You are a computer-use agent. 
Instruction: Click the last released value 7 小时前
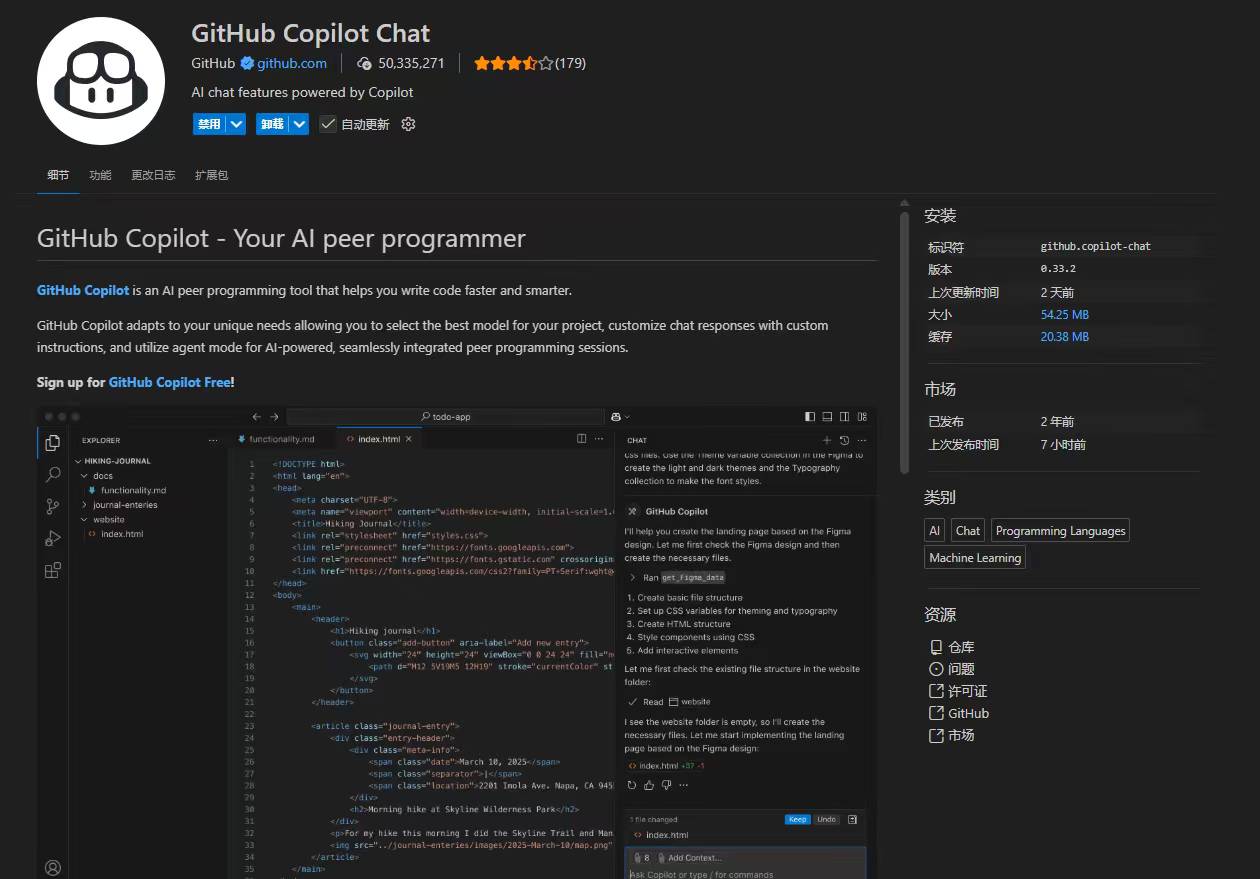[1063, 445]
